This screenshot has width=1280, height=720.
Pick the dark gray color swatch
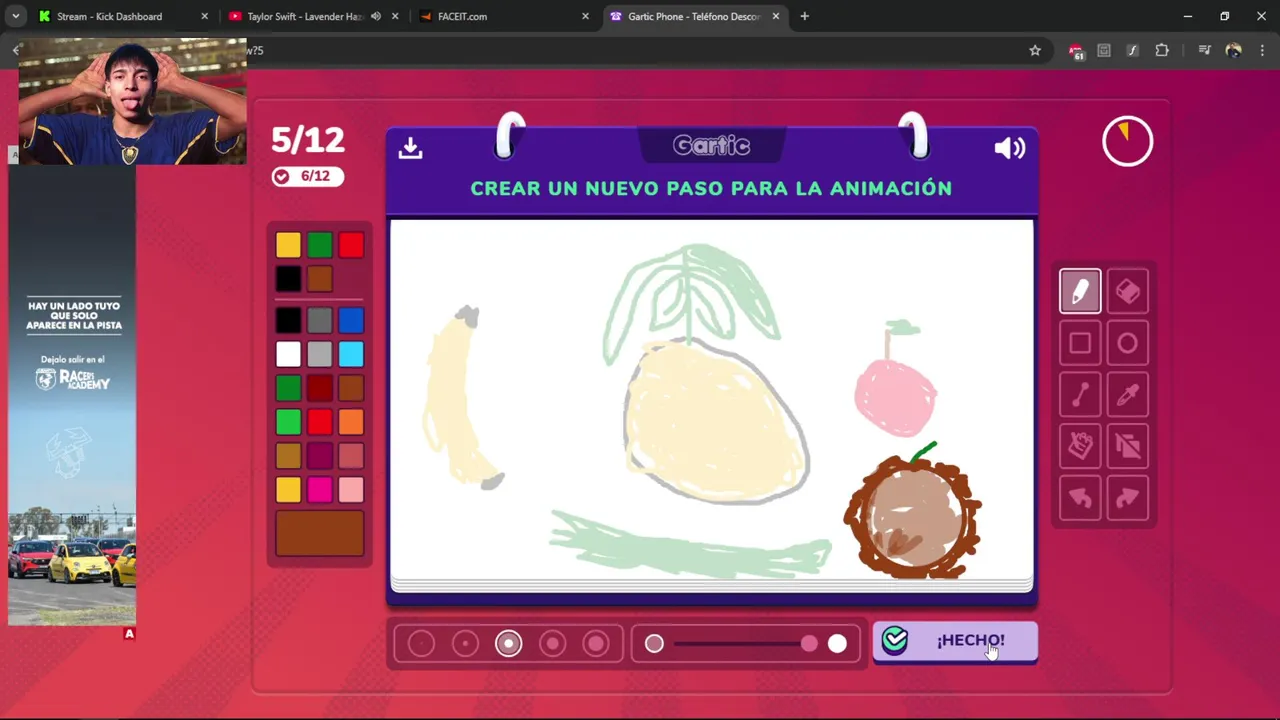[x=319, y=320]
